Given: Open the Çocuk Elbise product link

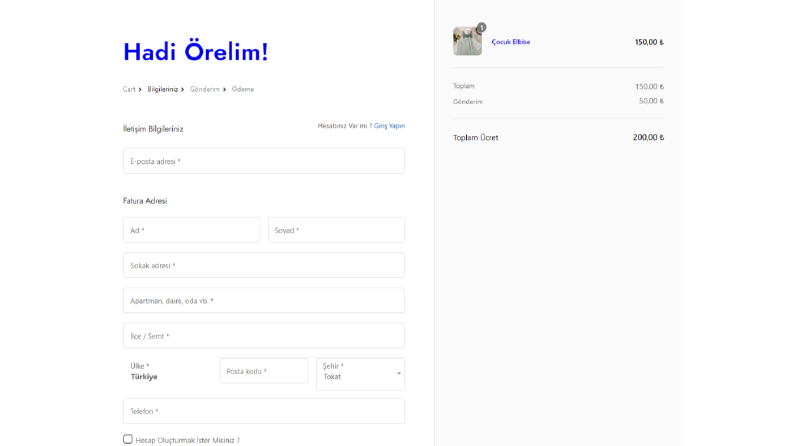Looking at the screenshot, I should pos(511,42).
